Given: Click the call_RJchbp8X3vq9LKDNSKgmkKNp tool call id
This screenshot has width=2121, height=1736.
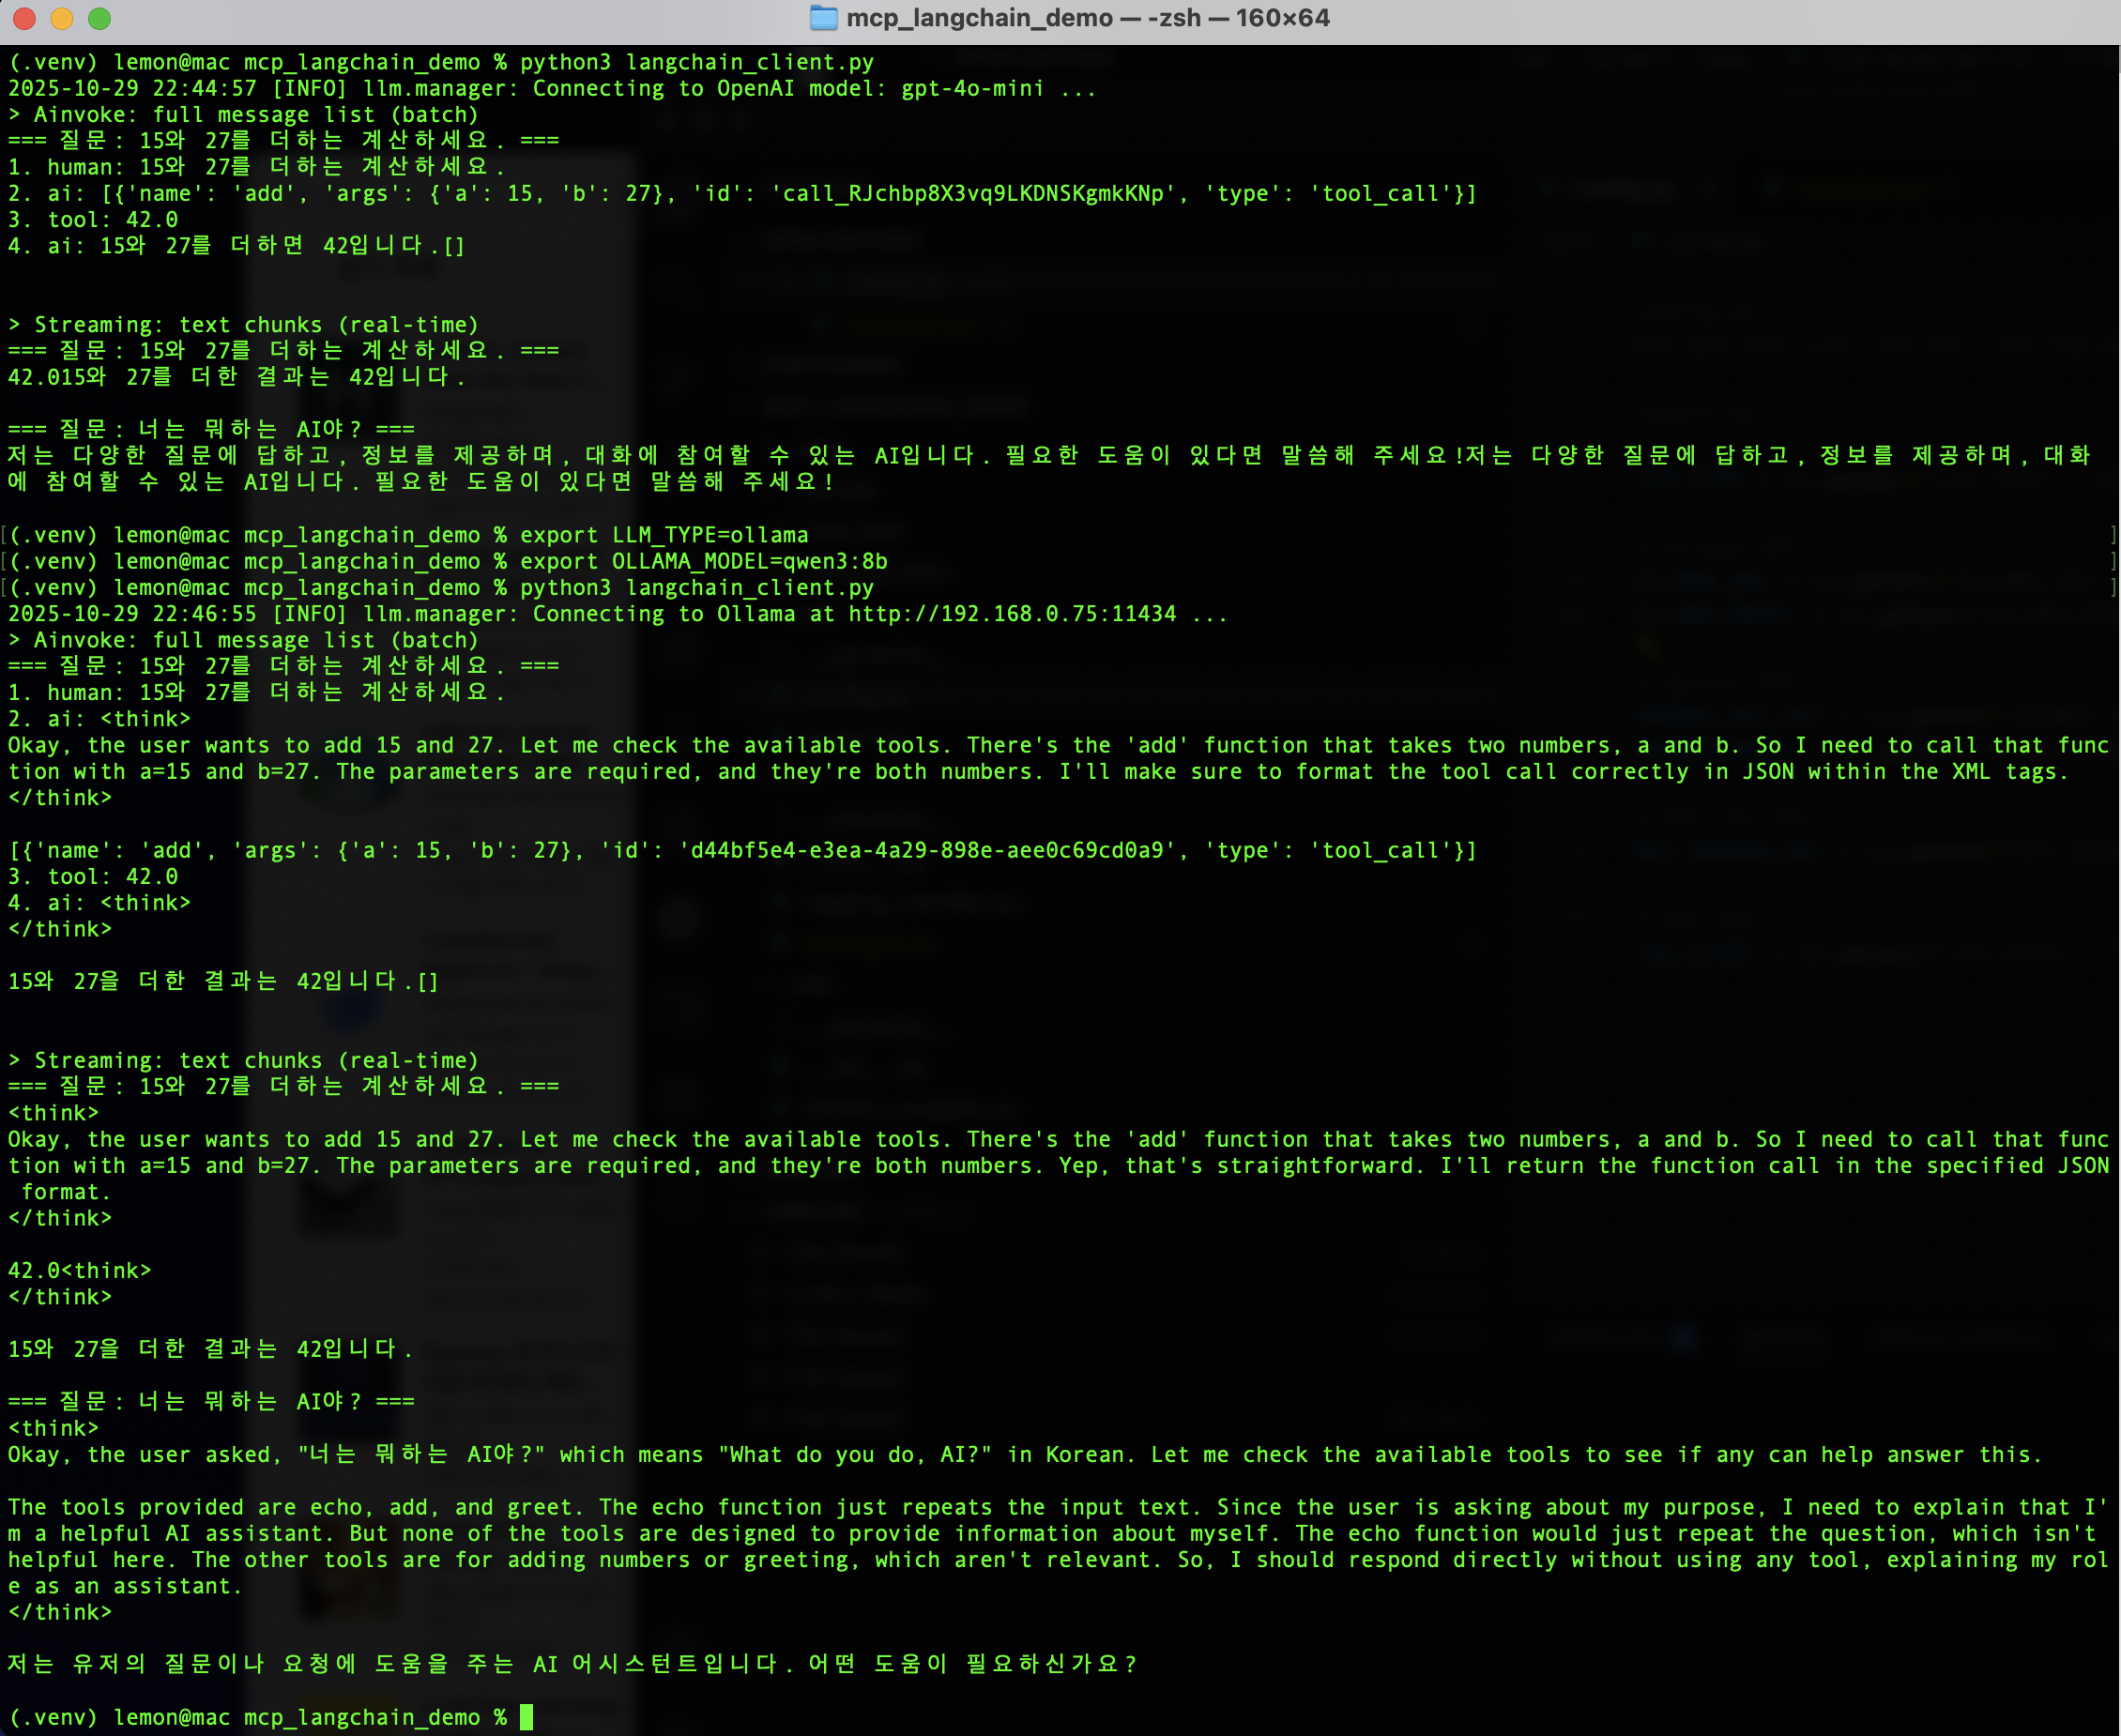Looking at the screenshot, I should pos(973,193).
